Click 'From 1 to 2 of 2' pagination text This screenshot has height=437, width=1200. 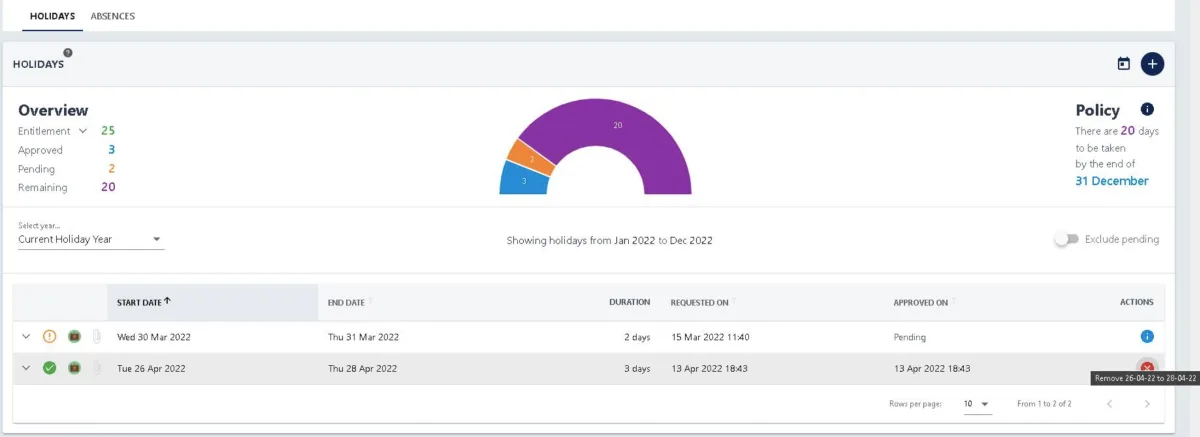[x=1044, y=404]
